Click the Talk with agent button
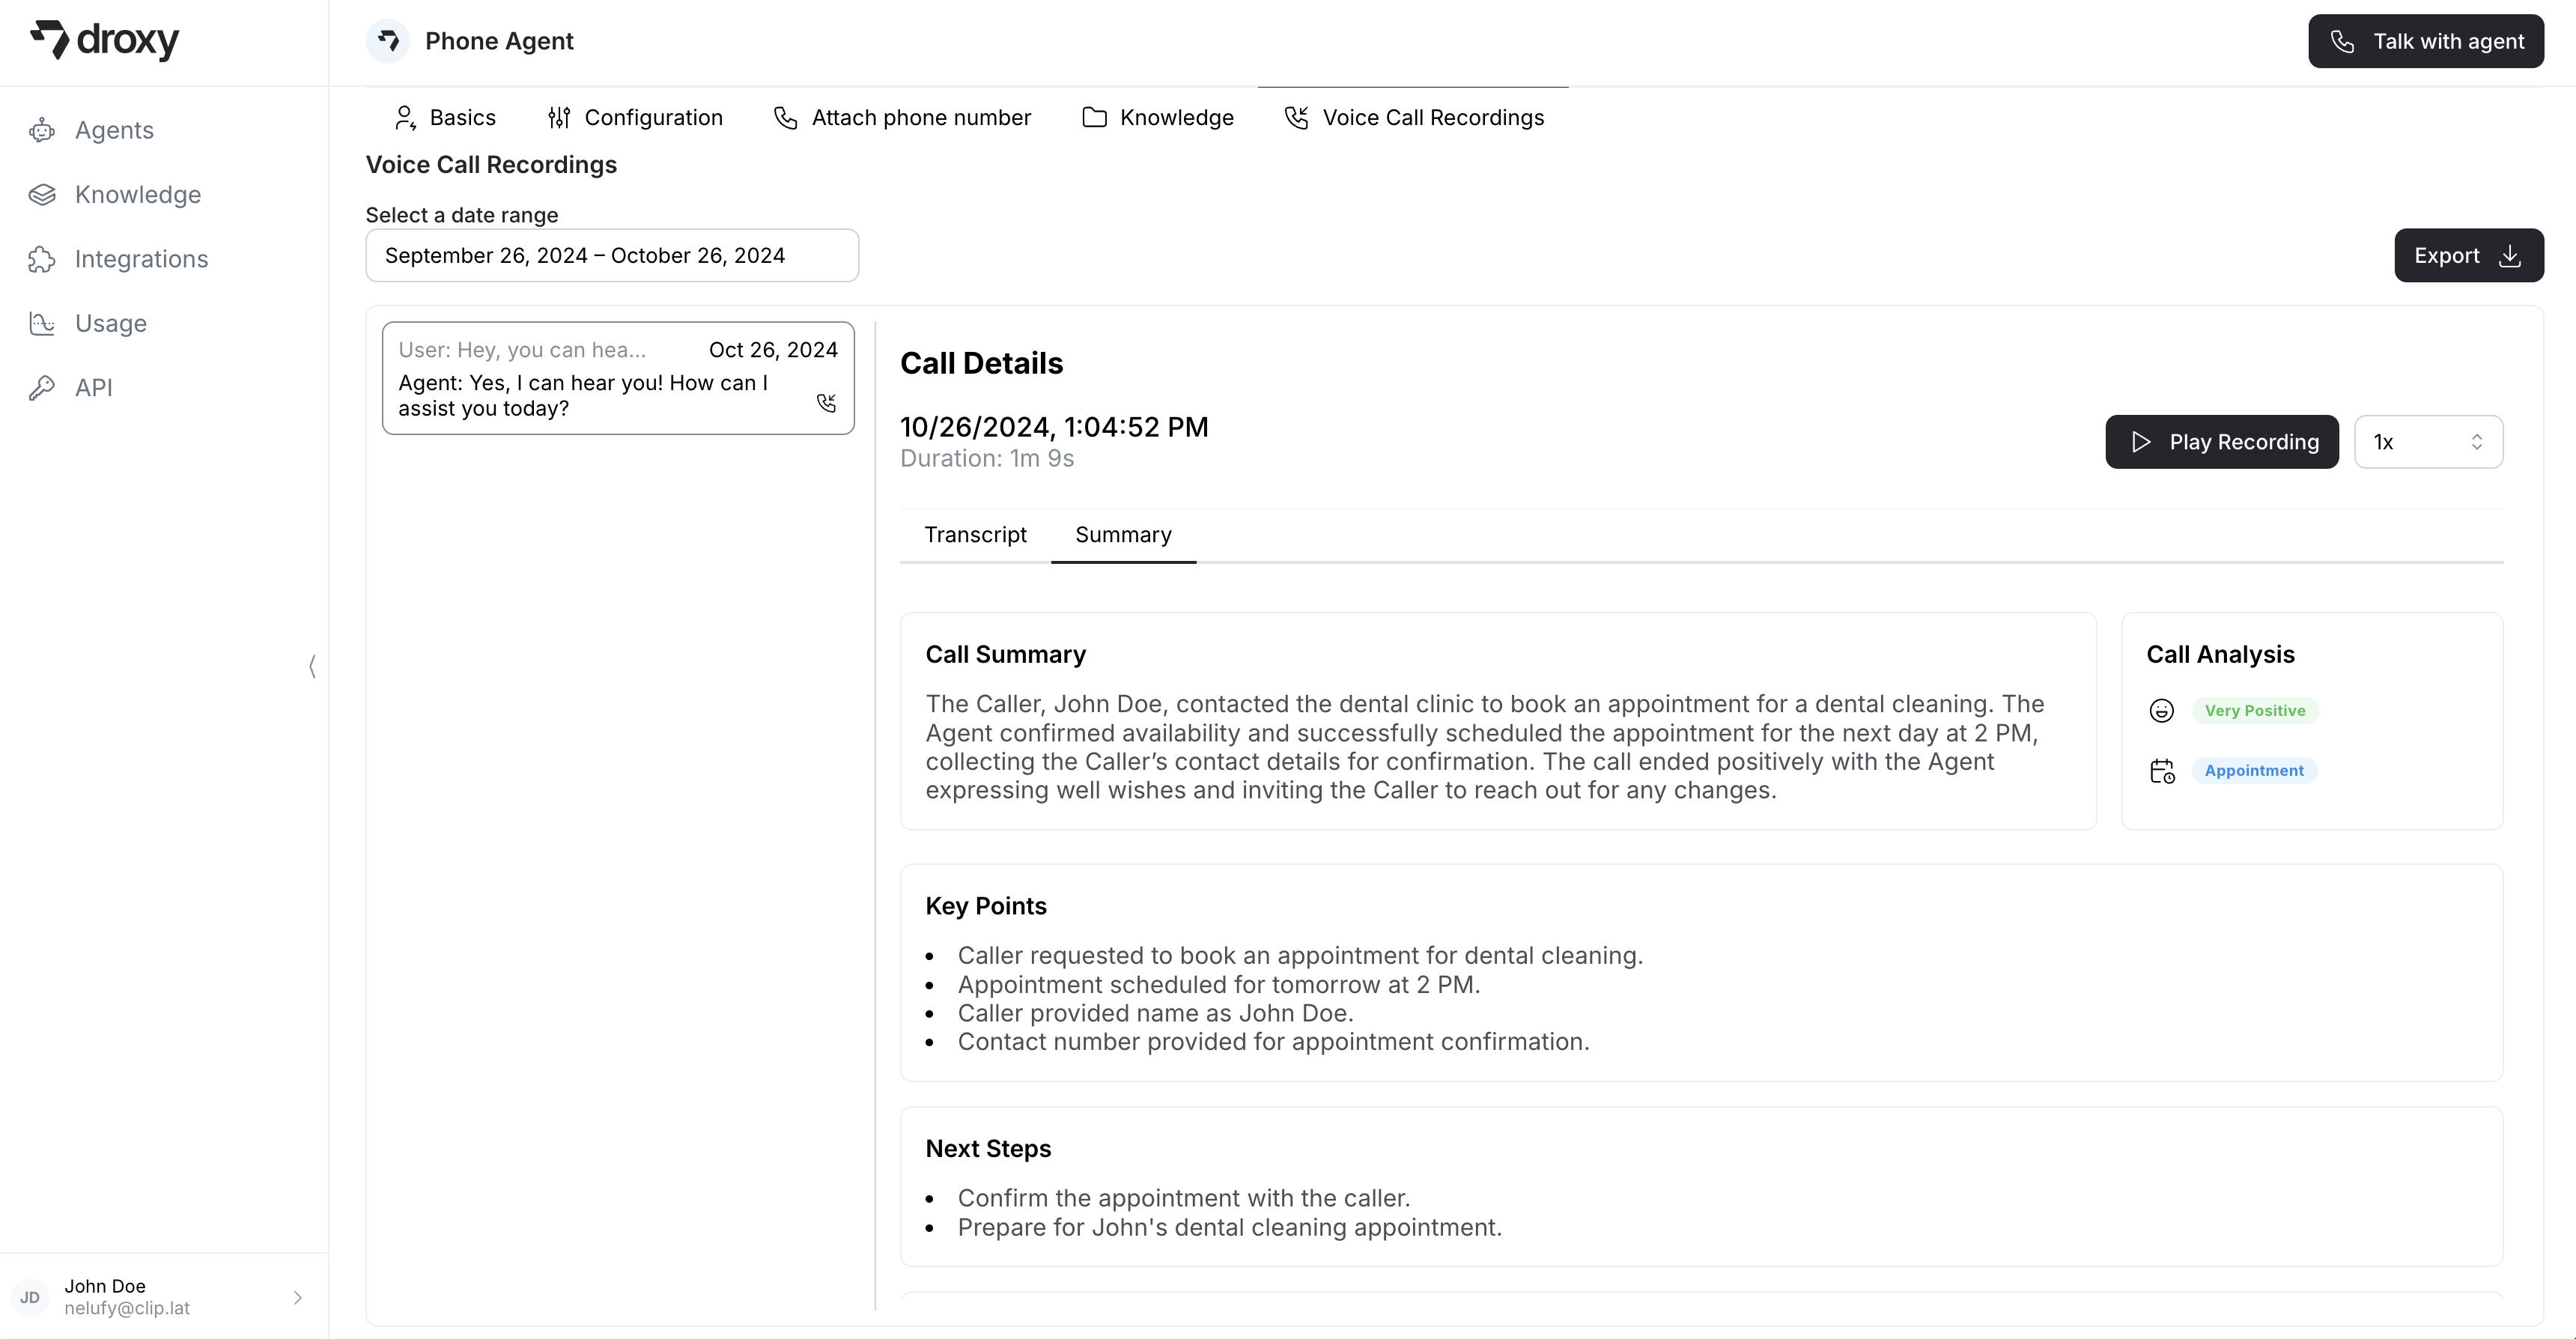This screenshot has width=2576, height=1339. [2425, 41]
